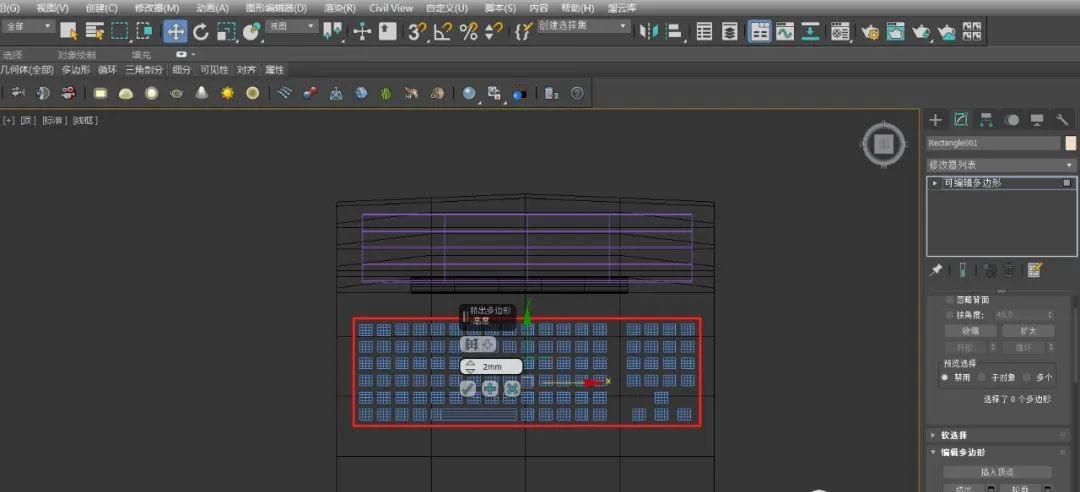Select the 子对象 preview selection radio
Viewport: 1080px width, 492px height.
point(982,378)
